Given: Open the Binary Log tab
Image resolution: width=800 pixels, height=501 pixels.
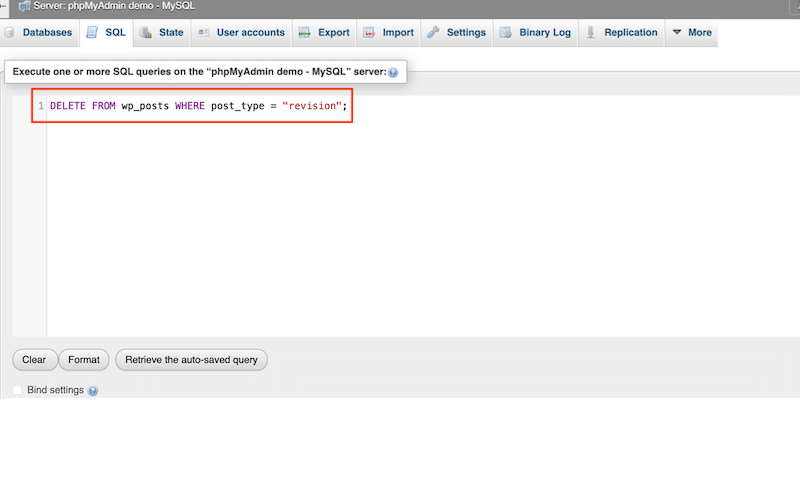Looking at the screenshot, I should point(535,33).
